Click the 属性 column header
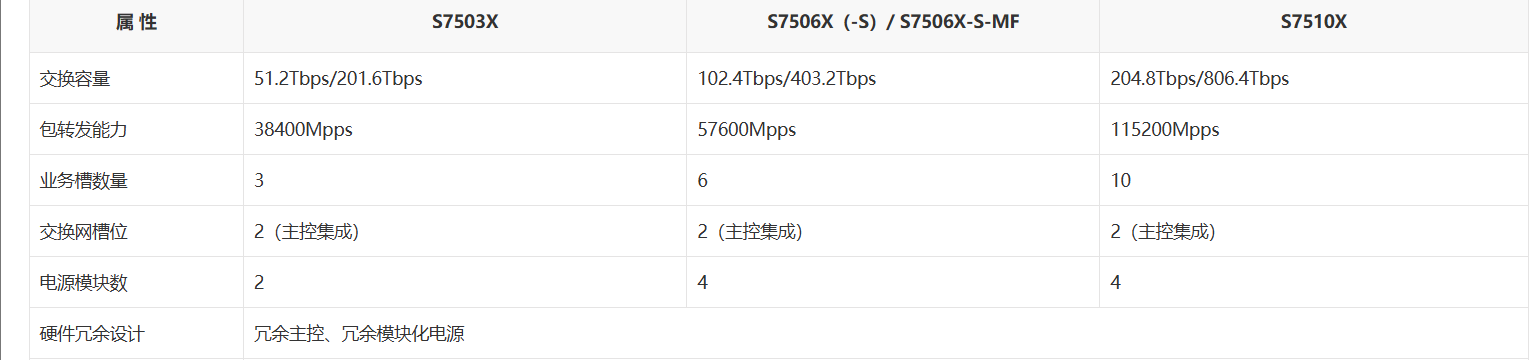The height and width of the screenshot is (360, 1529). (x=136, y=23)
